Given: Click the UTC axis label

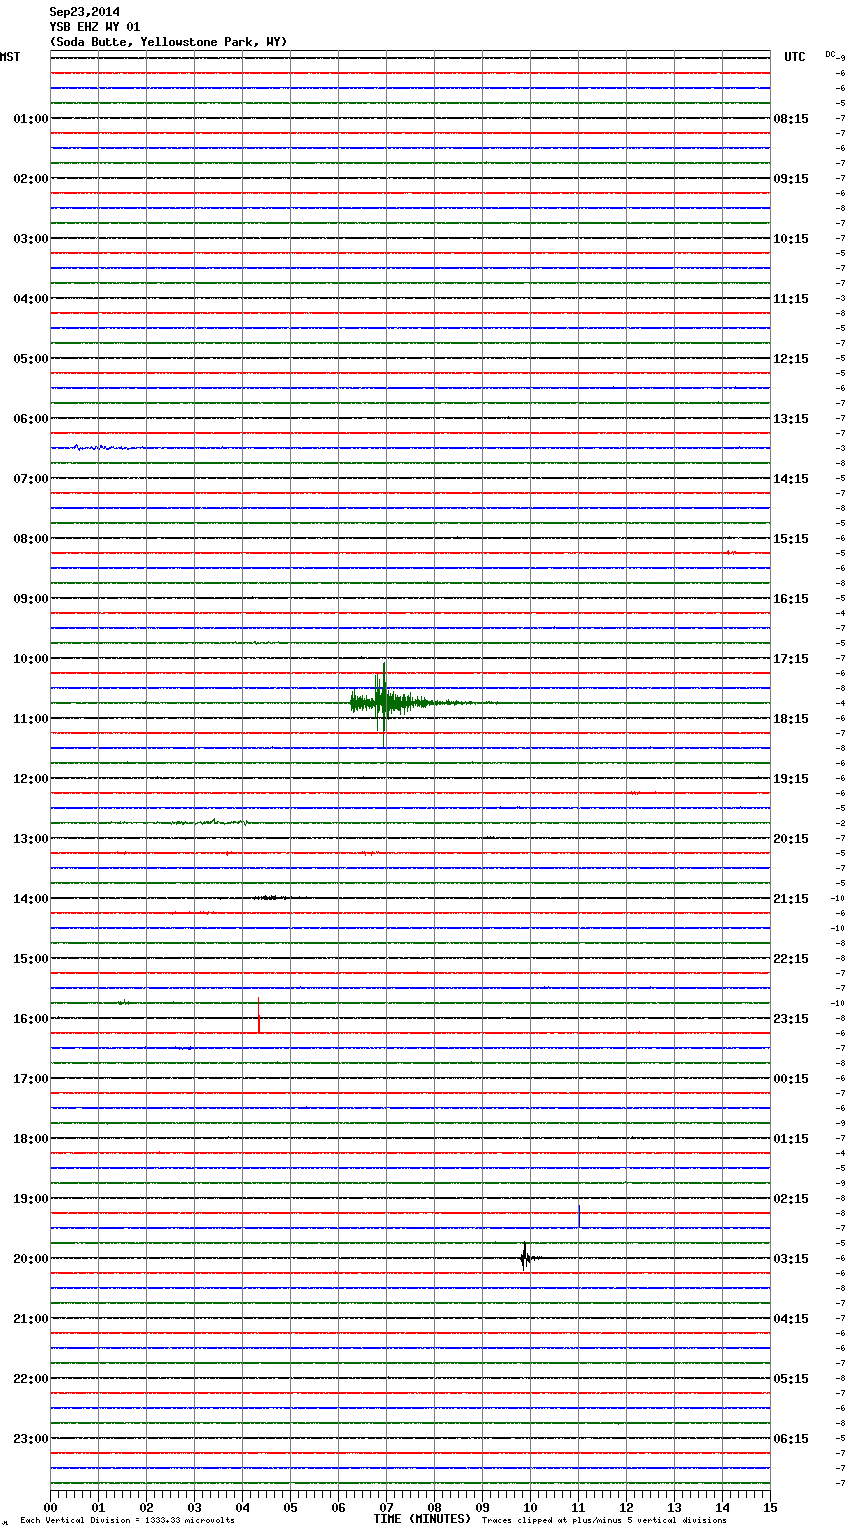Looking at the screenshot, I should tap(794, 57).
